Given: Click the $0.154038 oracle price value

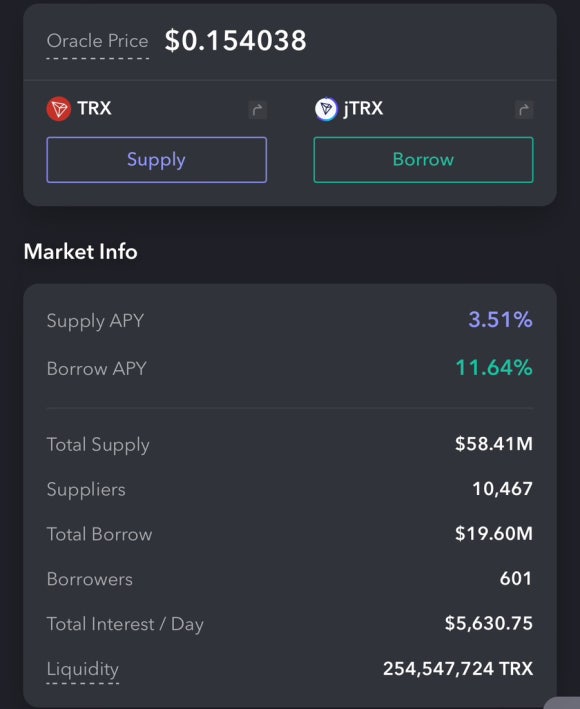Looking at the screenshot, I should point(236,40).
